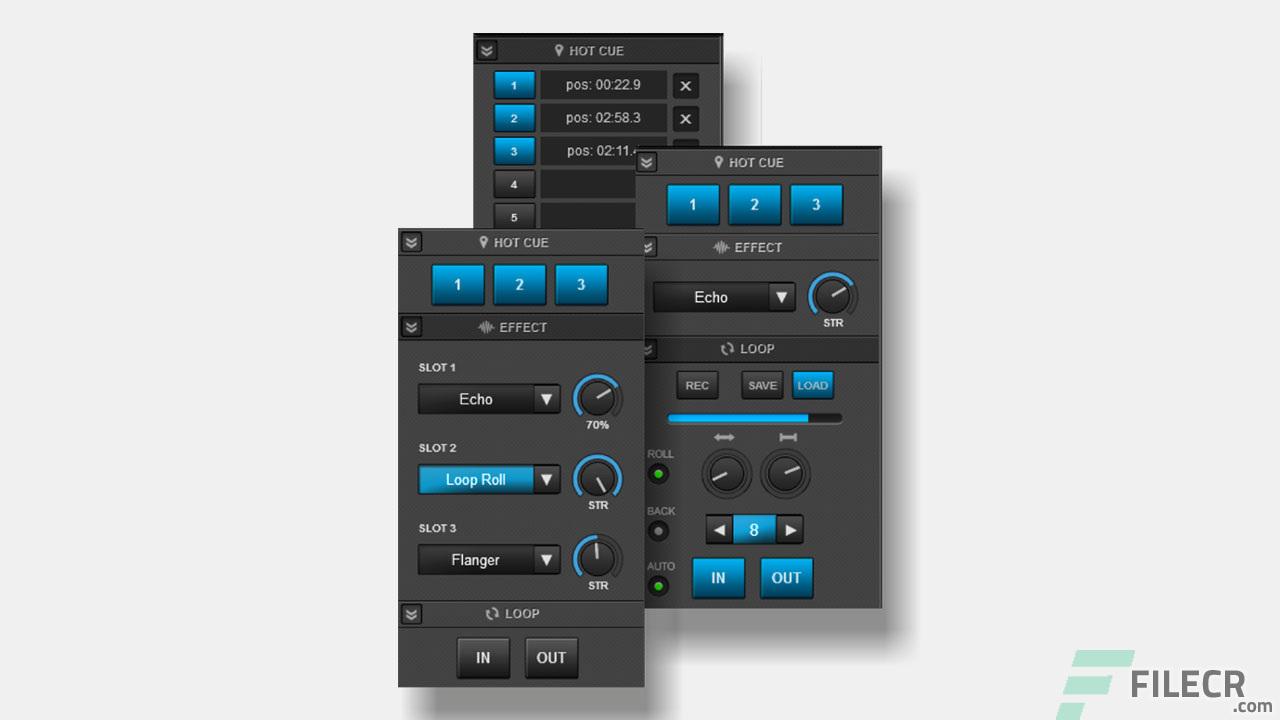This screenshot has width=1280, height=720.
Task: Increase loop size with right arrow
Action: [x=790, y=530]
